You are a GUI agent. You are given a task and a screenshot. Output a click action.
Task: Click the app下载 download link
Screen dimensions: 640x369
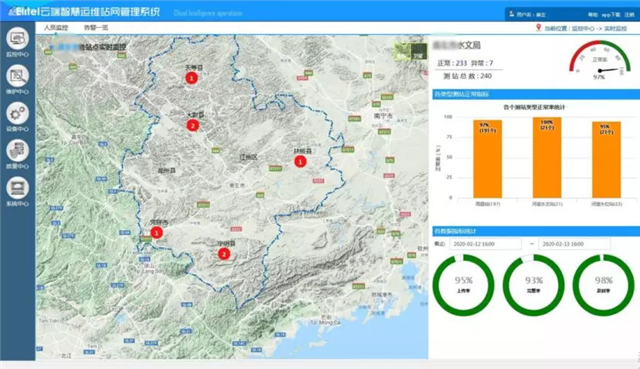click(x=611, y=14)
